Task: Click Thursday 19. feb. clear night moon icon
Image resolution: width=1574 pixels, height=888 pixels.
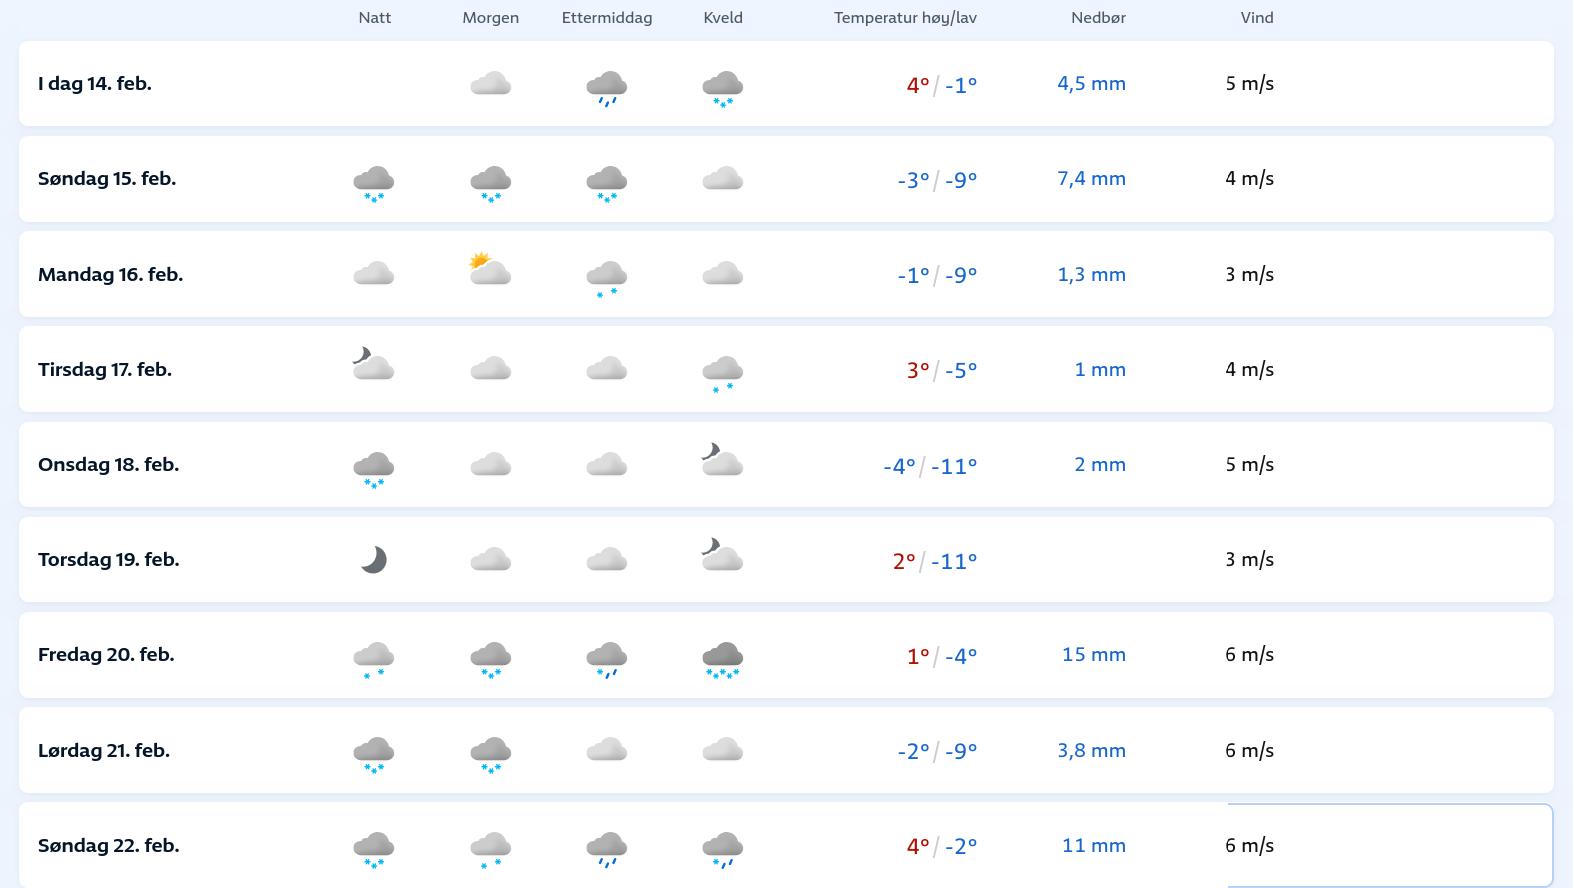Action: [374, 559]
